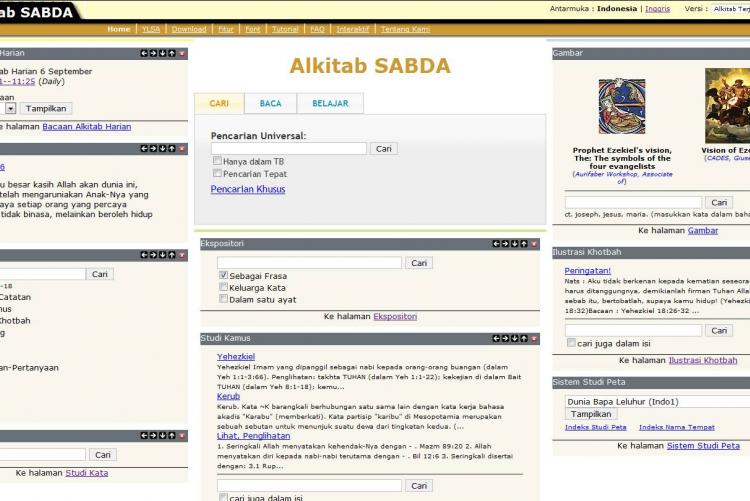Image resolution: width=750 pixels, height=501 pixels.
Task: Select the CARI tab
Action: coord(219,103)
